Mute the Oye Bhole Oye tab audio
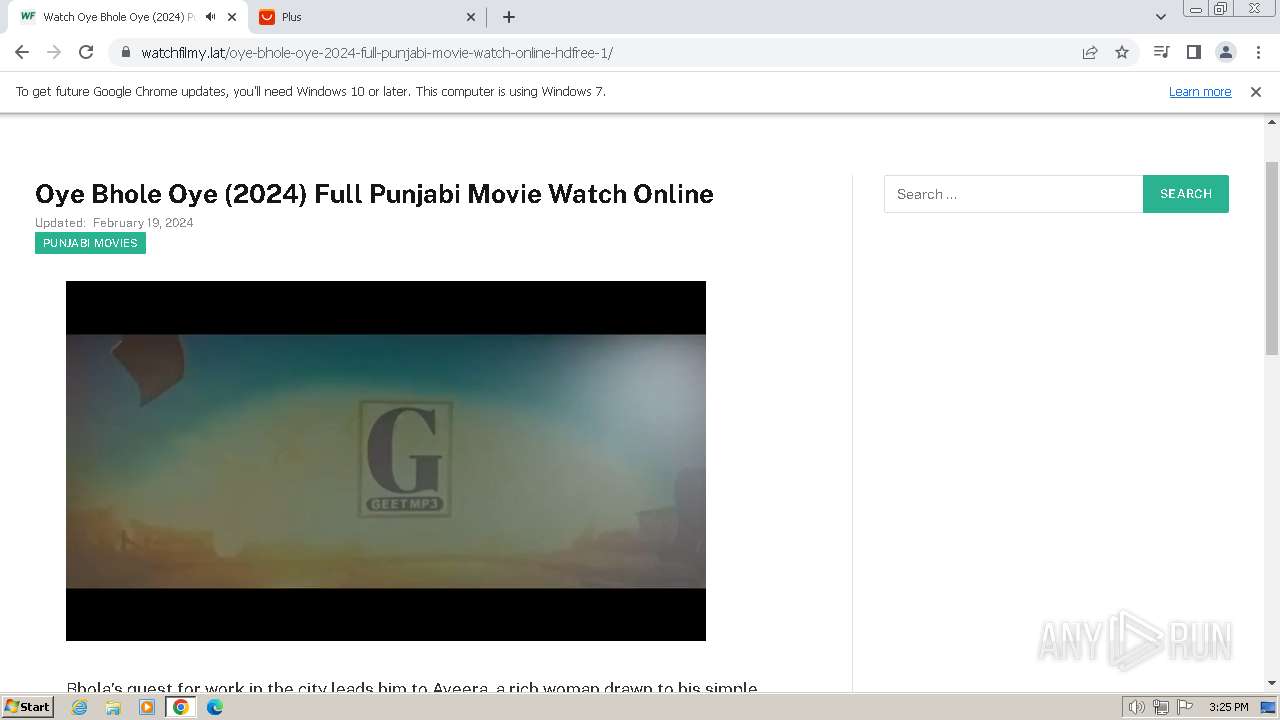Viewport: 1280px width, 720px height. click(x=210, y=17)
